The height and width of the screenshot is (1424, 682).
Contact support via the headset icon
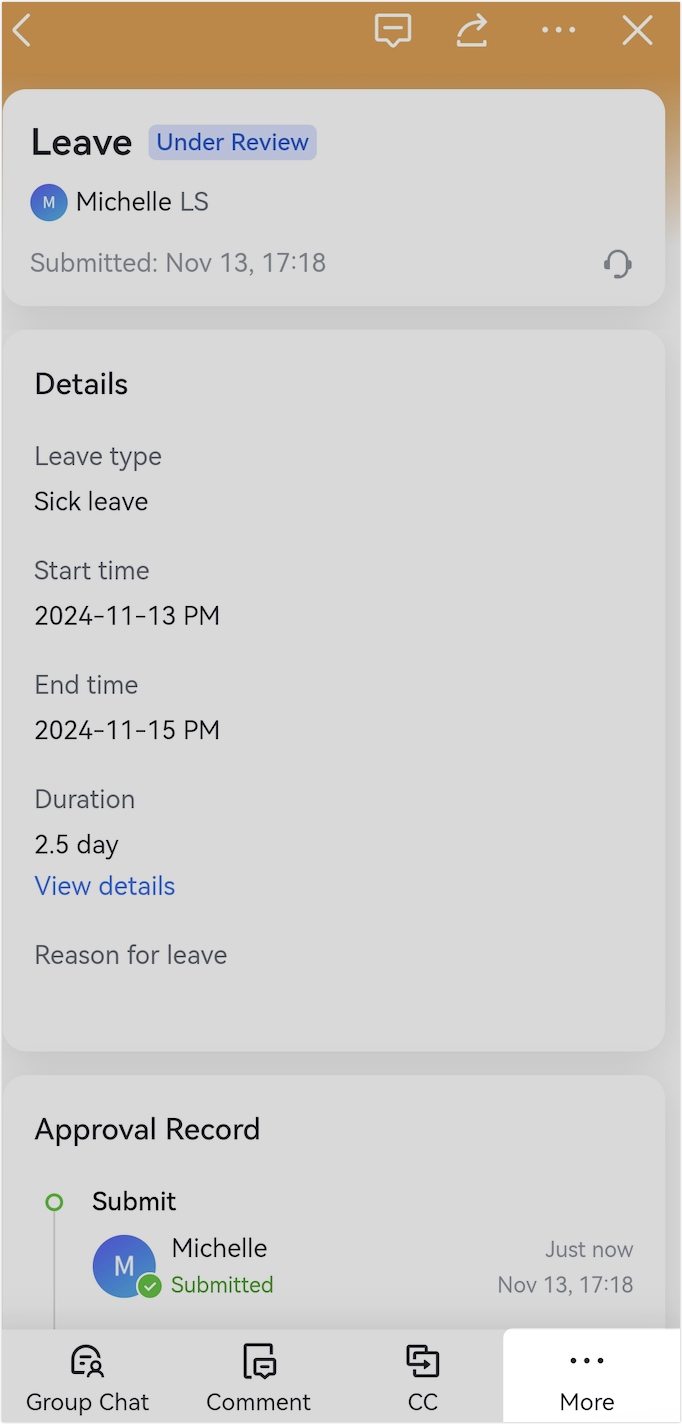617,263
